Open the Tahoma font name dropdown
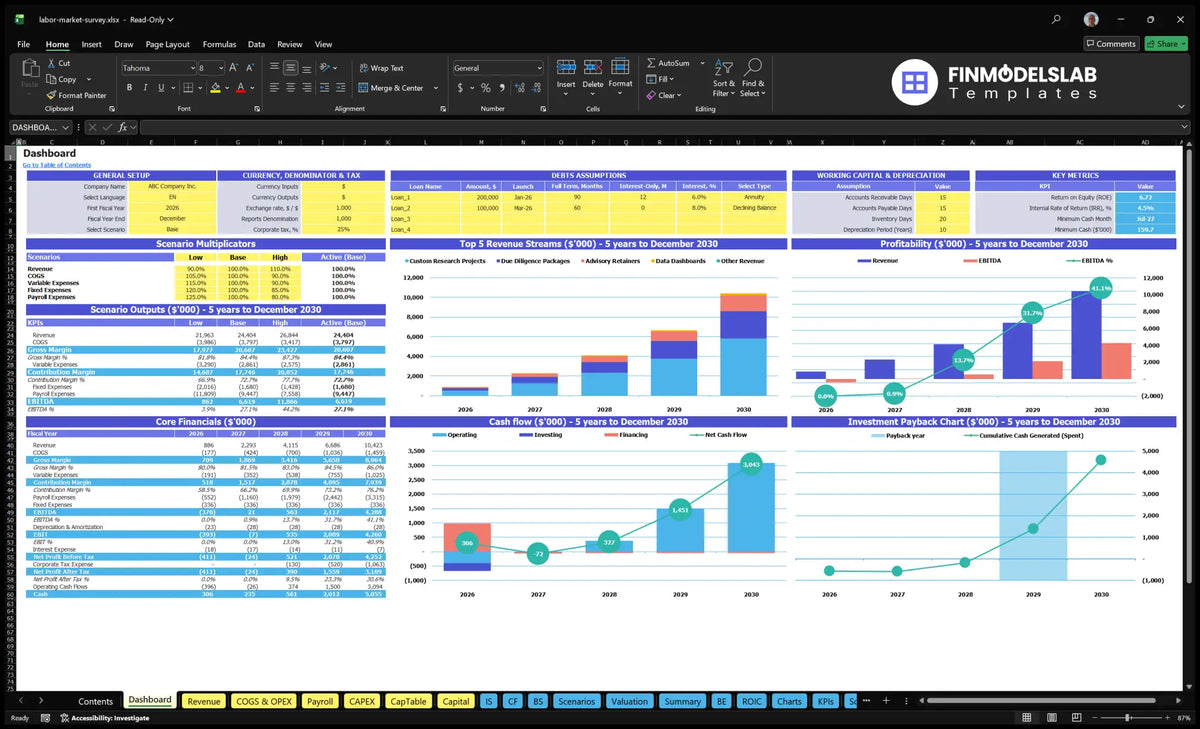This screenshot has width=1200, height=729. point(191,68)
